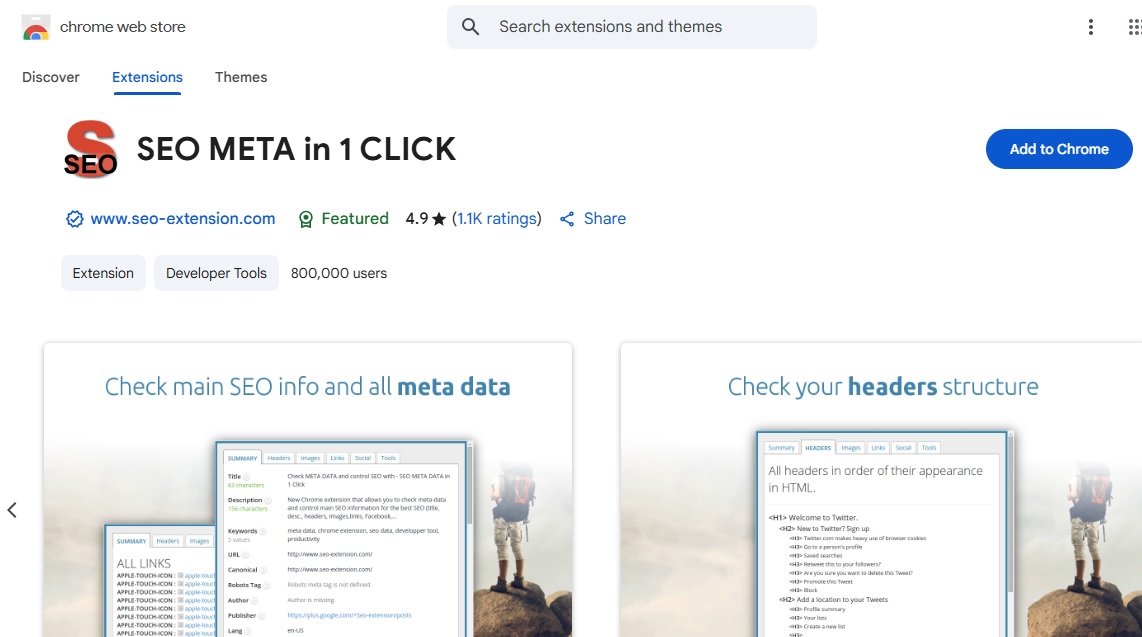Switch to the Discover tab
The height and width of the screenshot is (637, 1142).
tap(50, 77)
